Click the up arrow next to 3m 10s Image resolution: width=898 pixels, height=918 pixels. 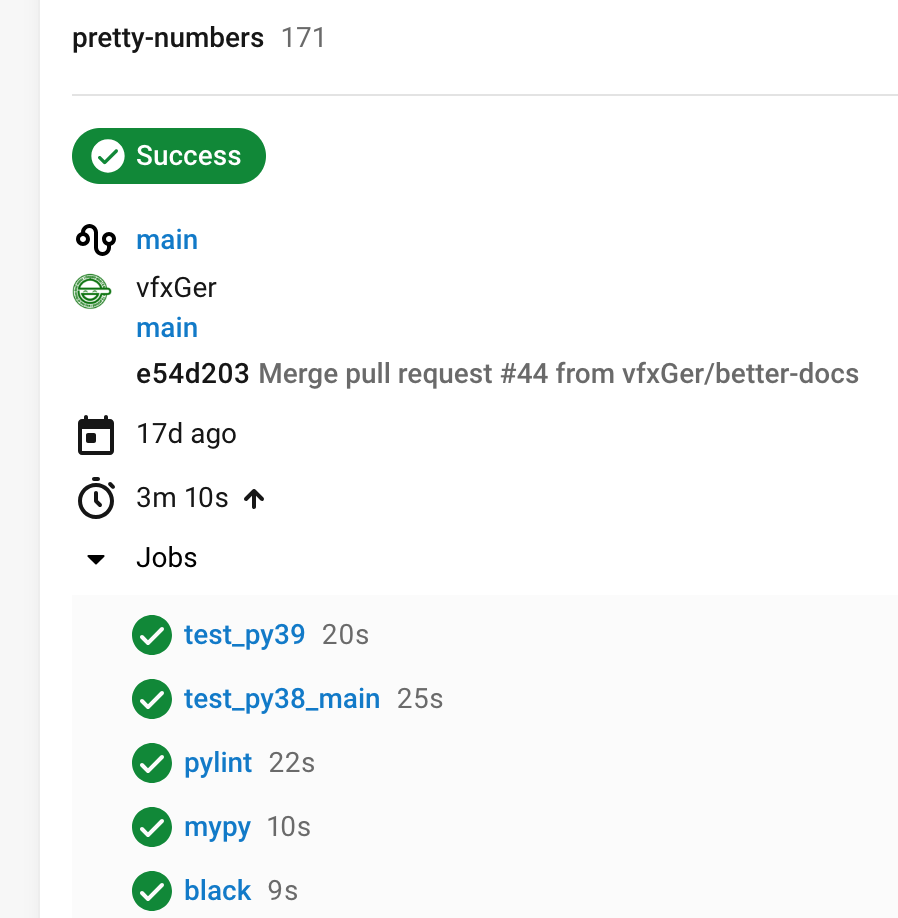pyautogui.click(x=254, y=498)
